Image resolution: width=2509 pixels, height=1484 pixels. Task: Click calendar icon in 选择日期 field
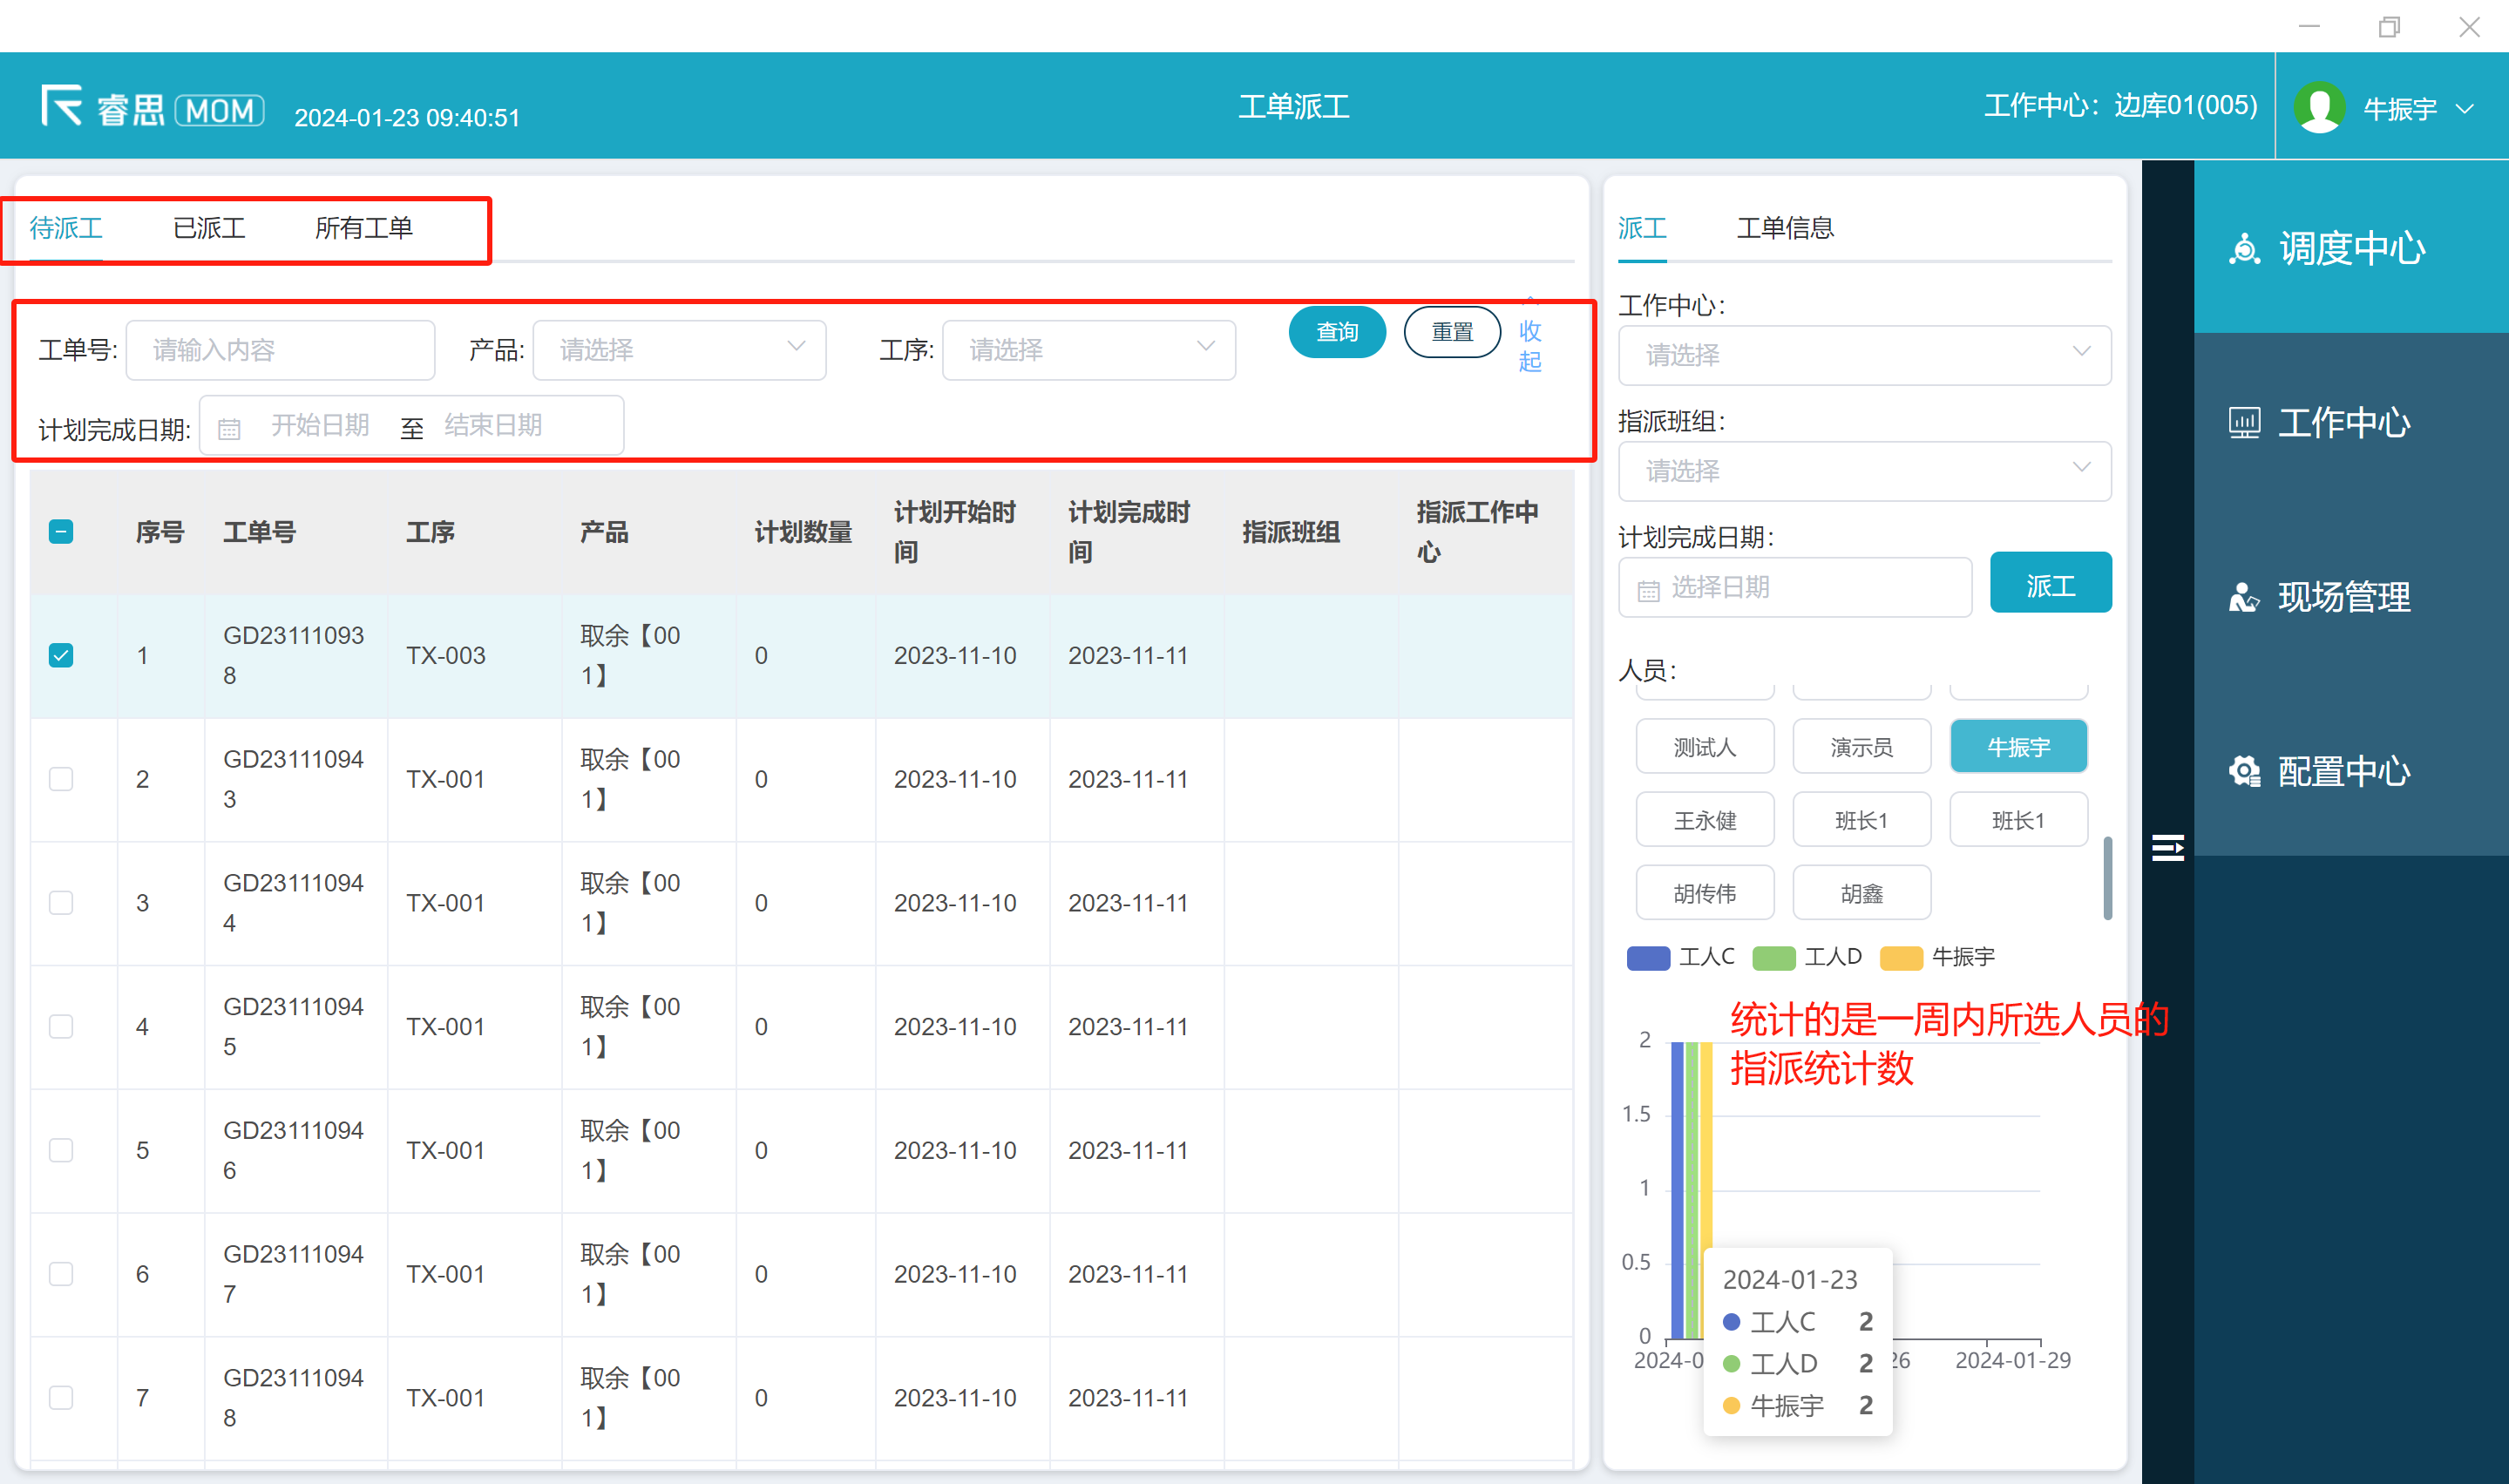point(1648,590)
